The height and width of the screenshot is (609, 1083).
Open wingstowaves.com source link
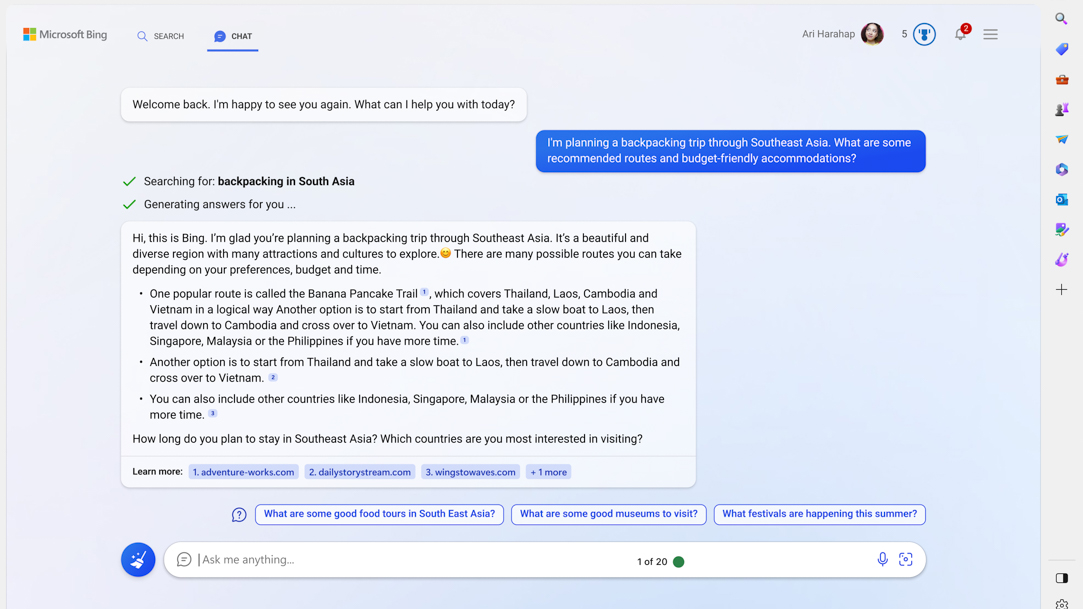pos(470,472)
